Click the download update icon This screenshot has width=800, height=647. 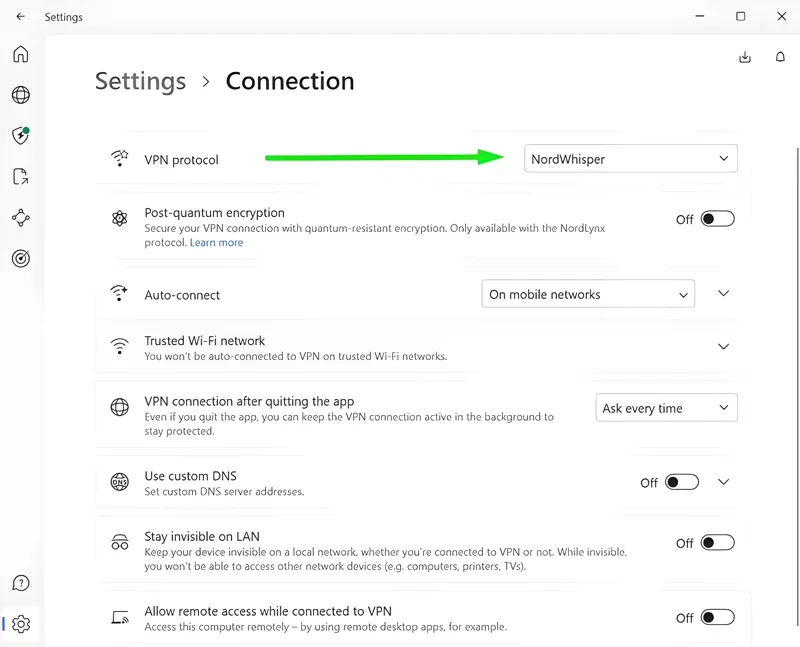click(745, 57)
